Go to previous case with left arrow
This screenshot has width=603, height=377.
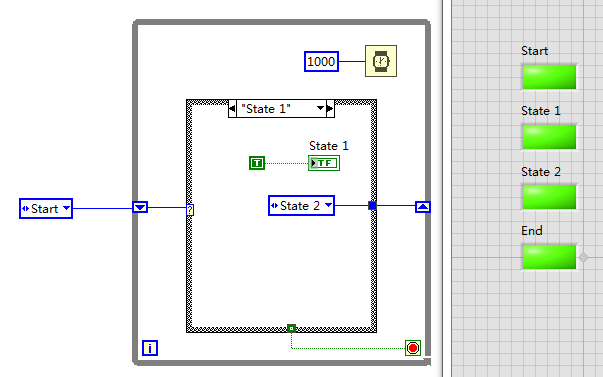tap(232, 109)
